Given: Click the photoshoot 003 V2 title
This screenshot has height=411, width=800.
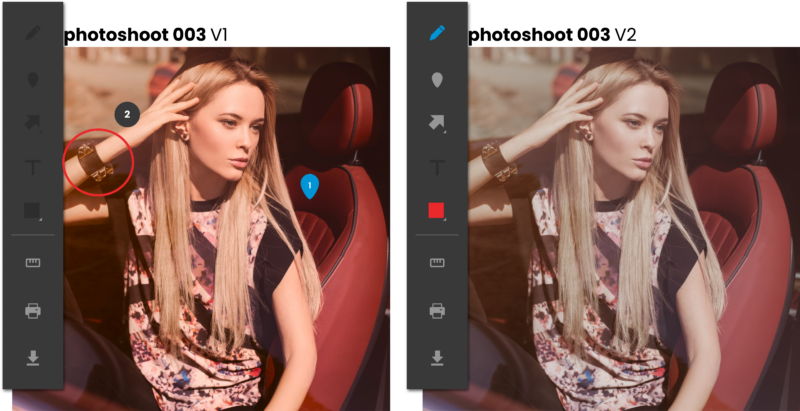Looking at the screenshot, I should coord(553,35).
